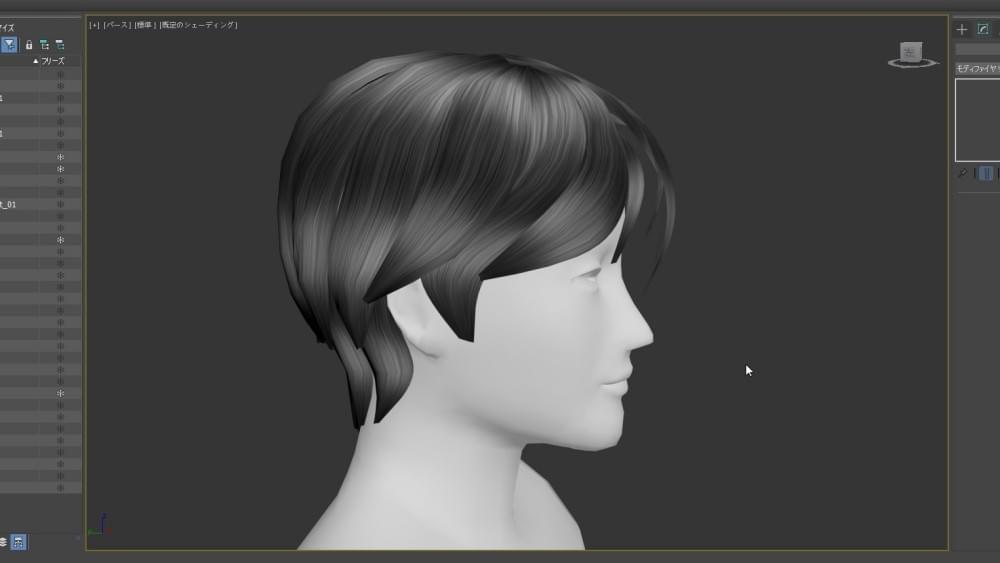The image size is (1000, 563).
Task: Sort the list by the フリーズ column header
Action: (x=53, y=61)
